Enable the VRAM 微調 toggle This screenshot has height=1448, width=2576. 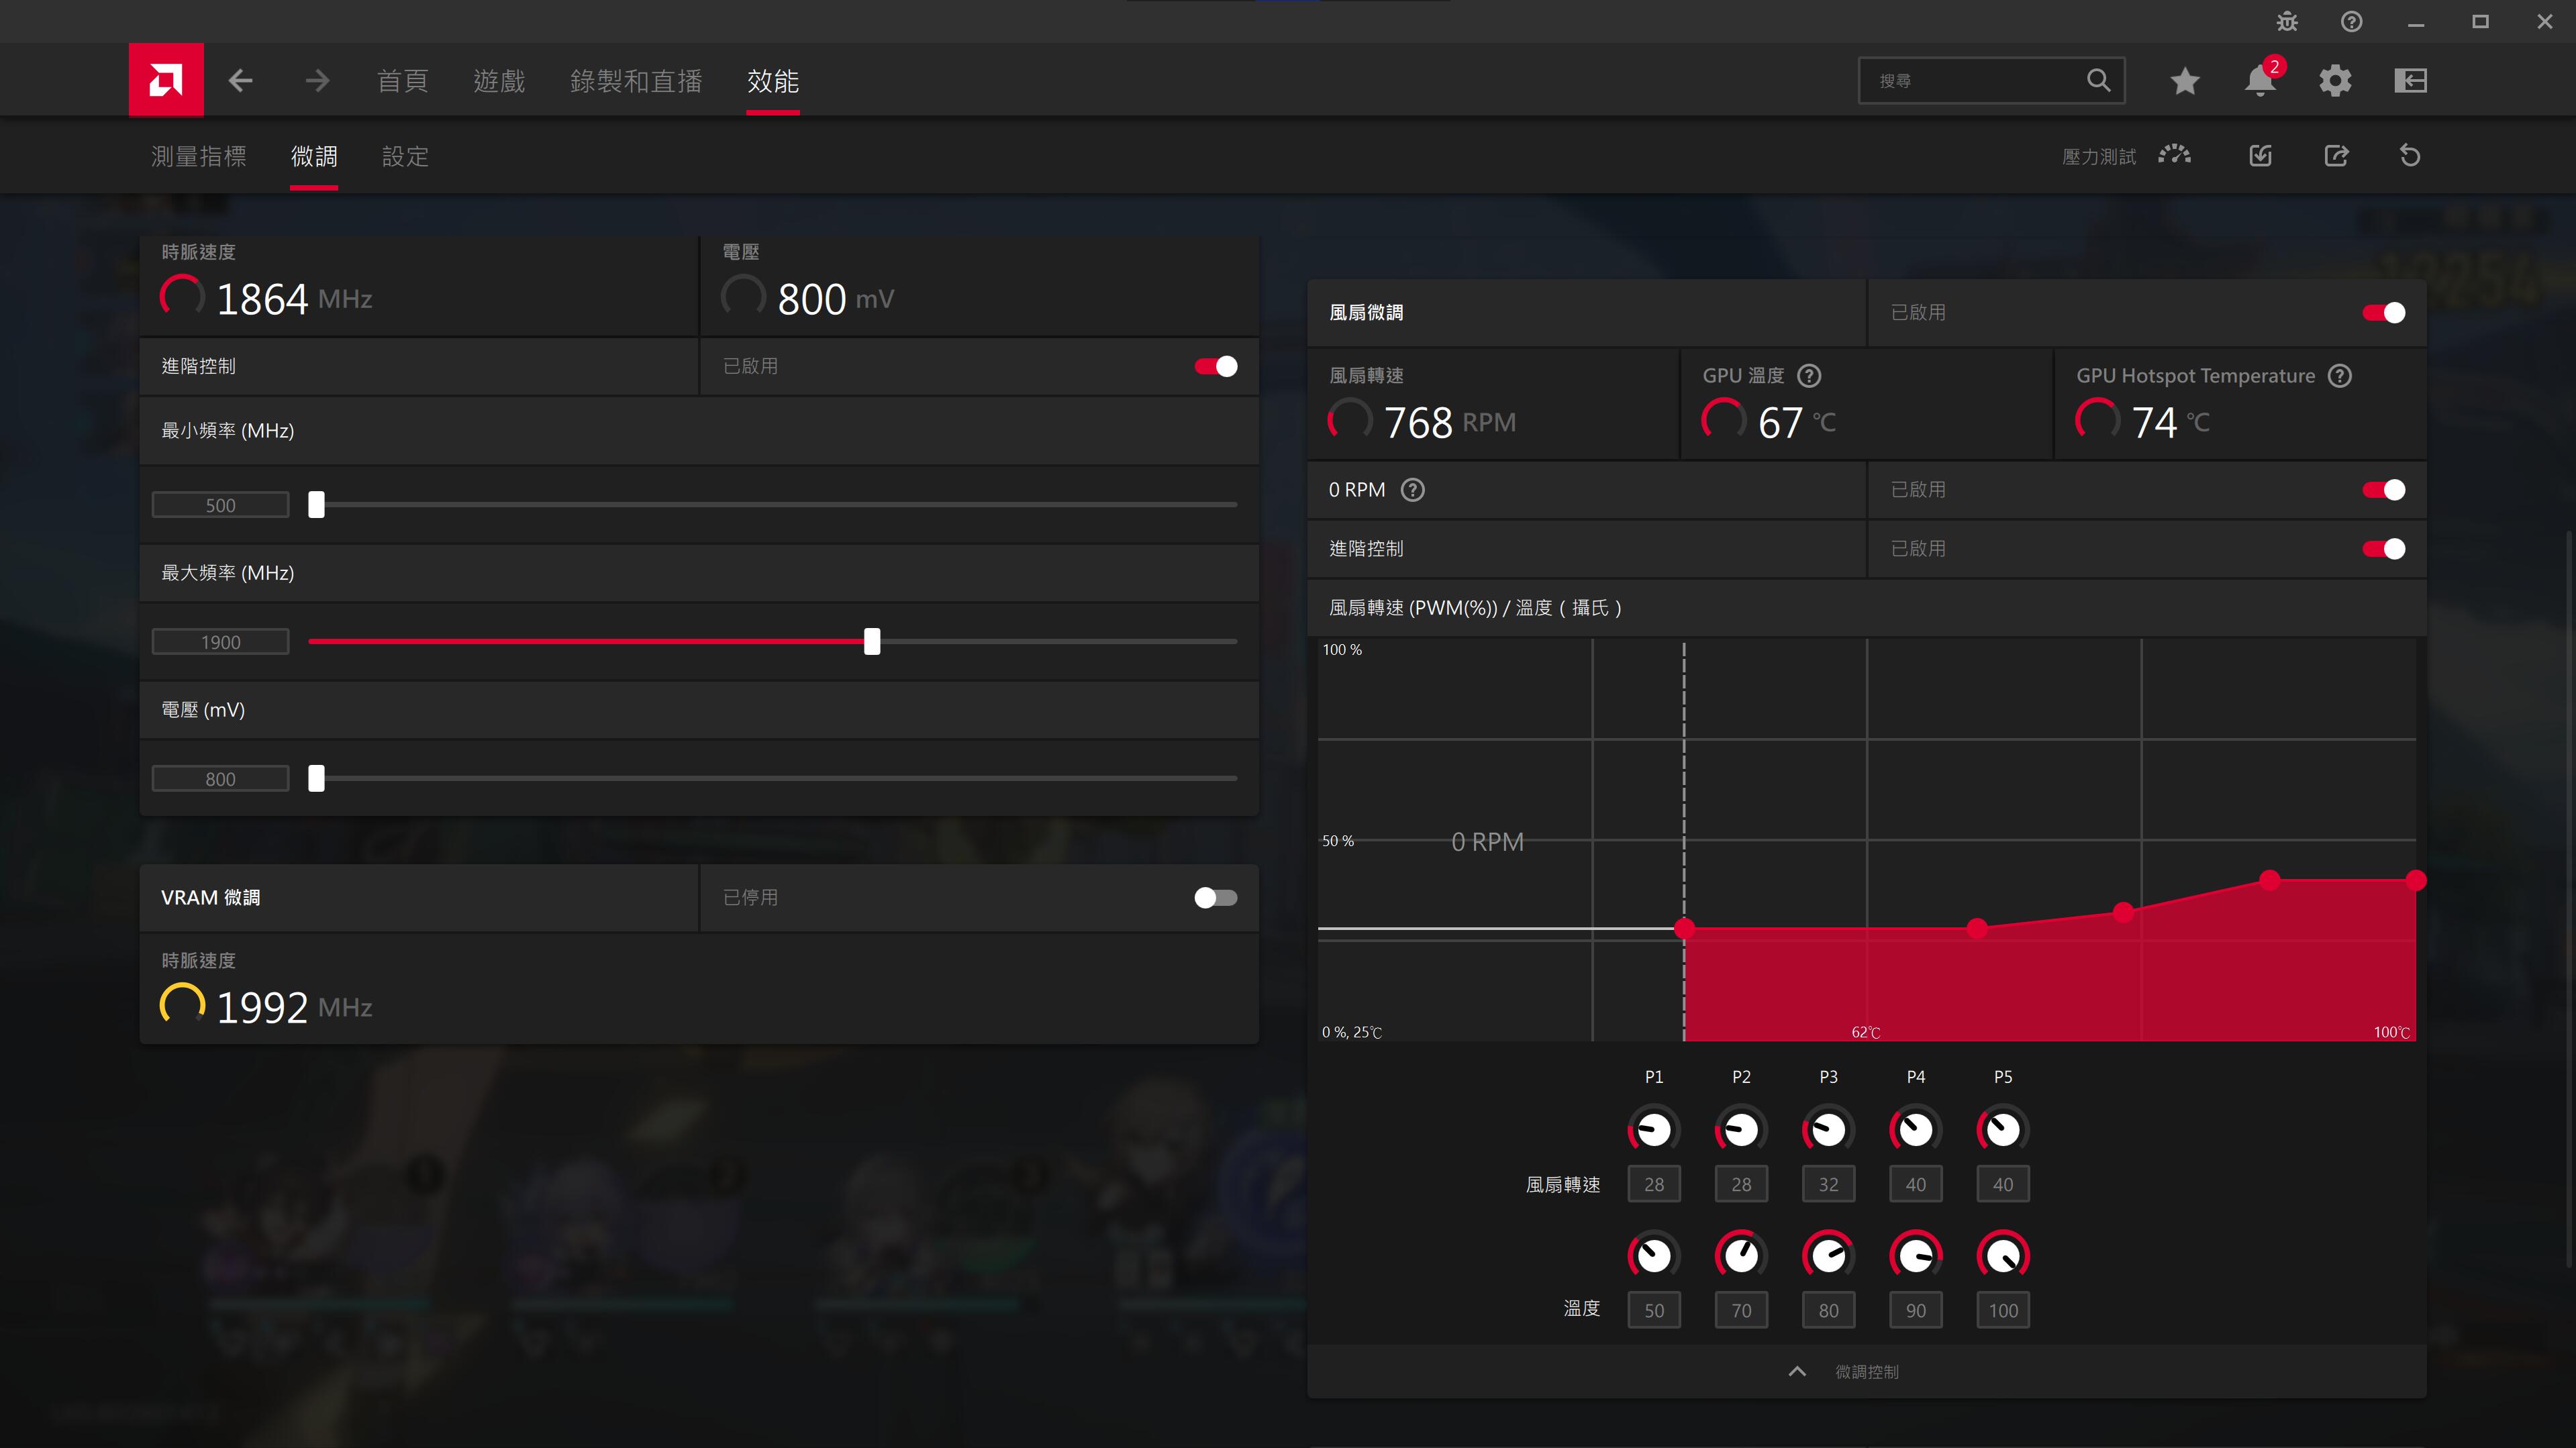pyautogui.click(x=1215, y=897)
